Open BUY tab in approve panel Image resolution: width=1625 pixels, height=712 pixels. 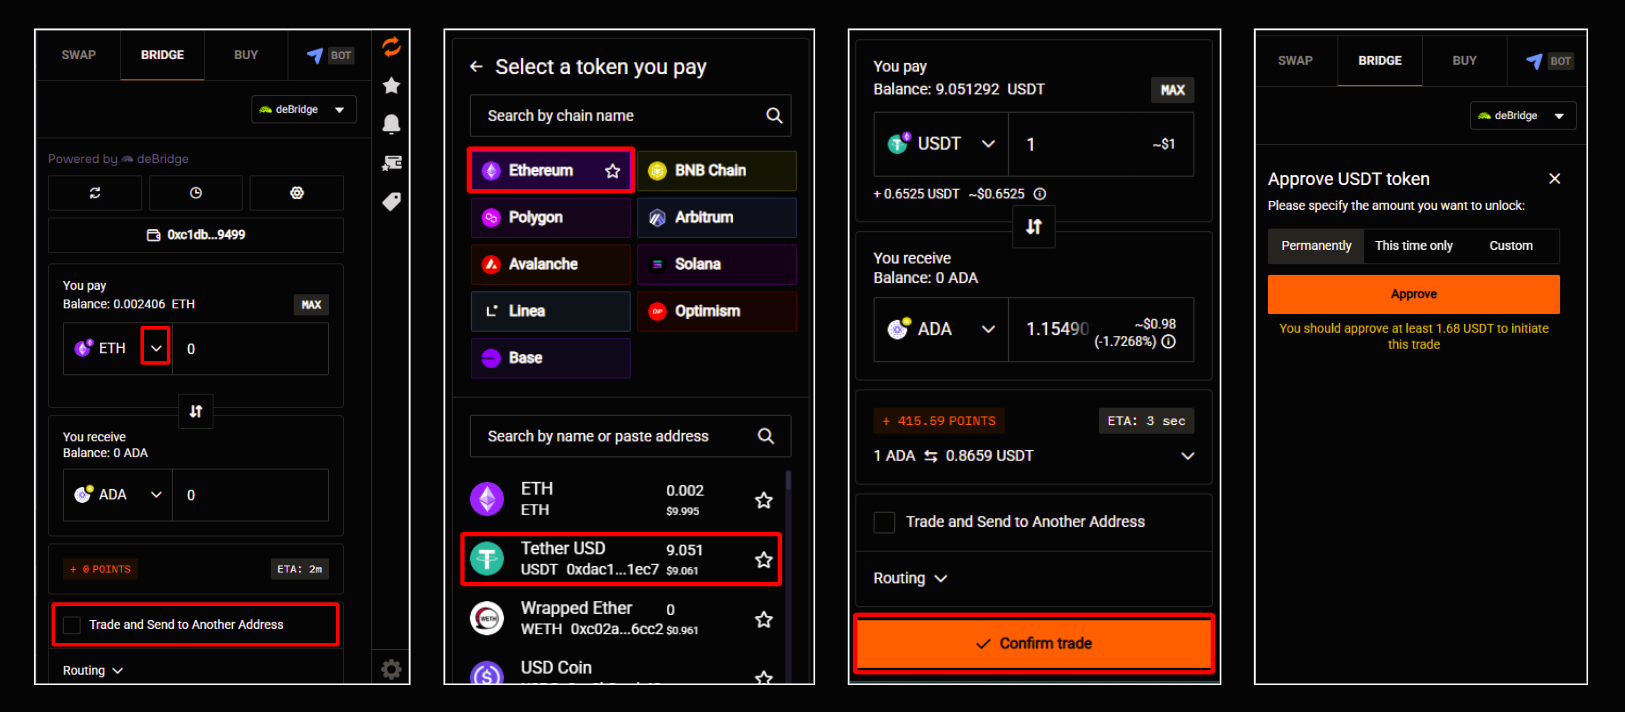point(1465,61)
